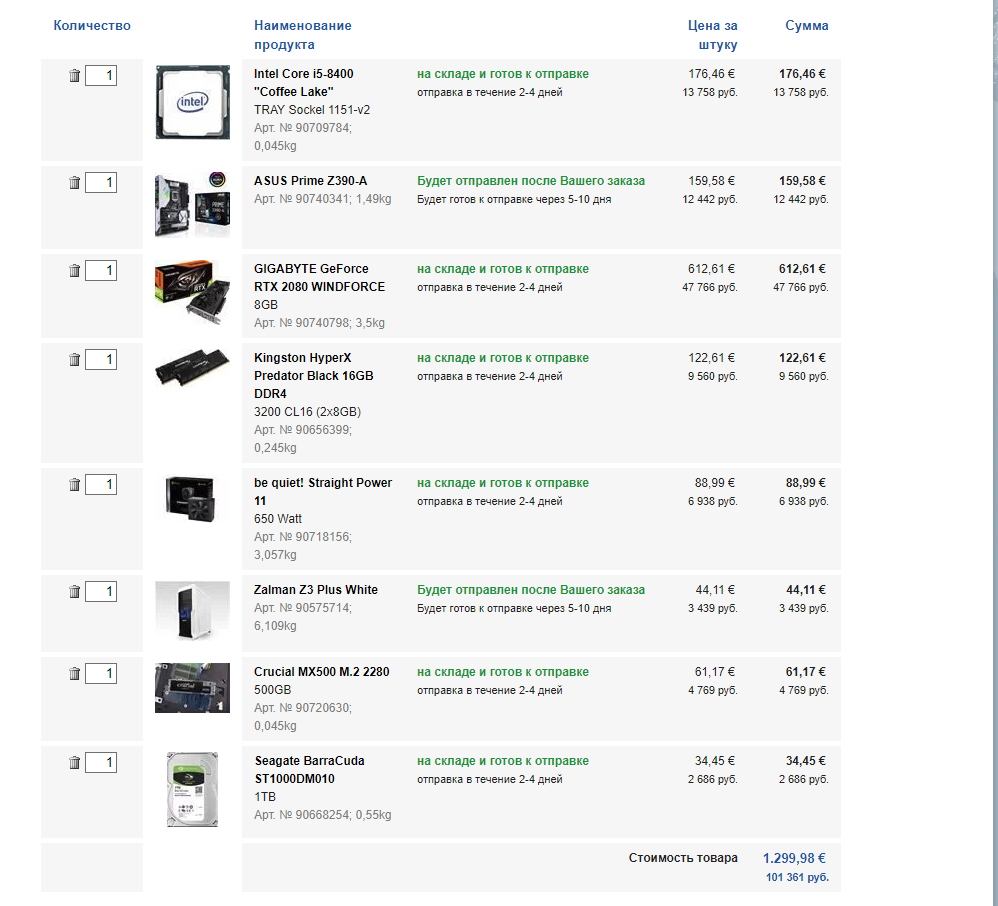The image size is (998, 906).
Task: Select 47 766 руб. unit price
Action: (710, 287)
